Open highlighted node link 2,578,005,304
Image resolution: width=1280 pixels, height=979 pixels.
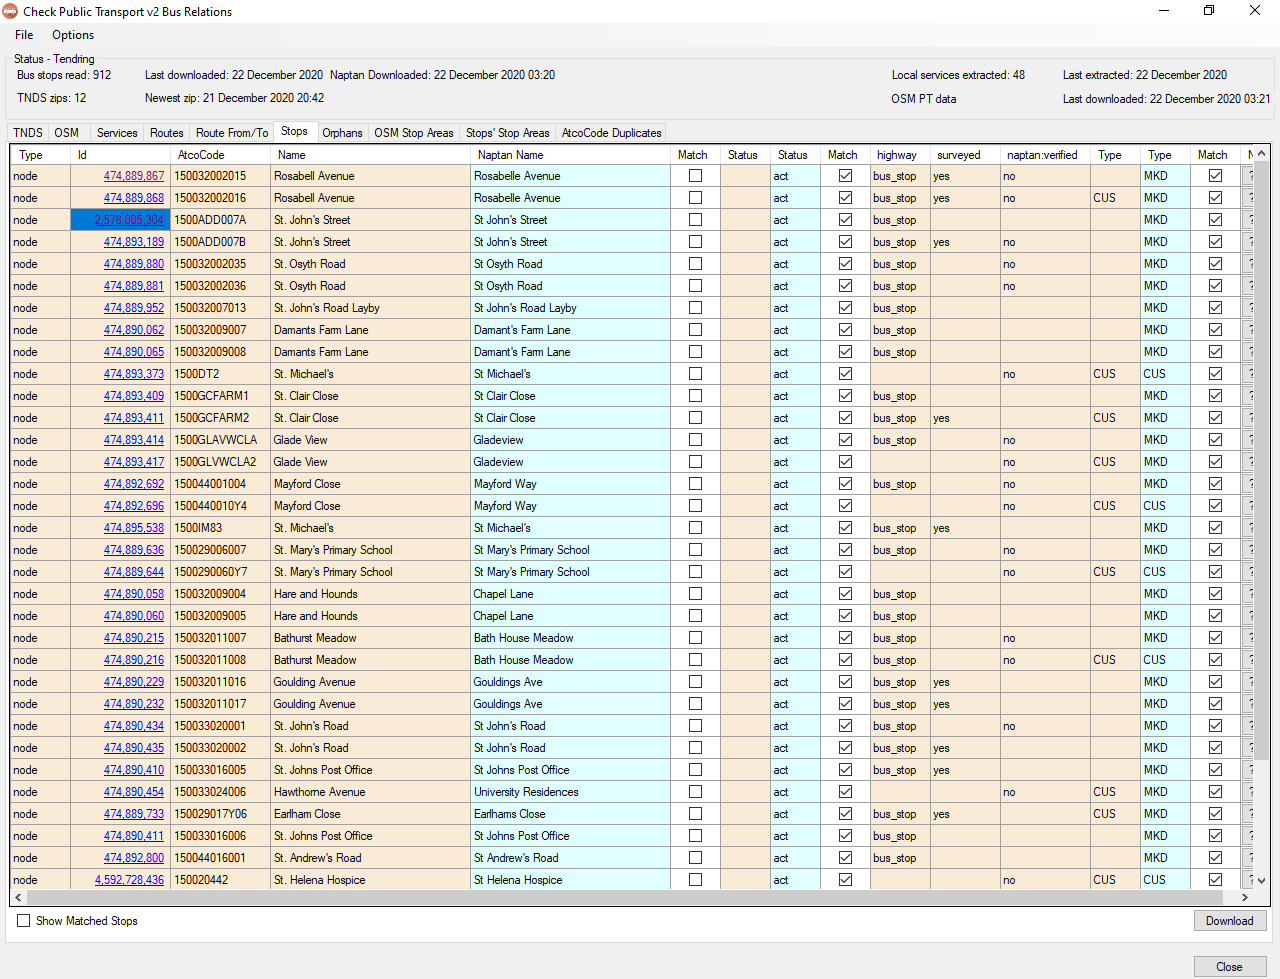point(129,220)
